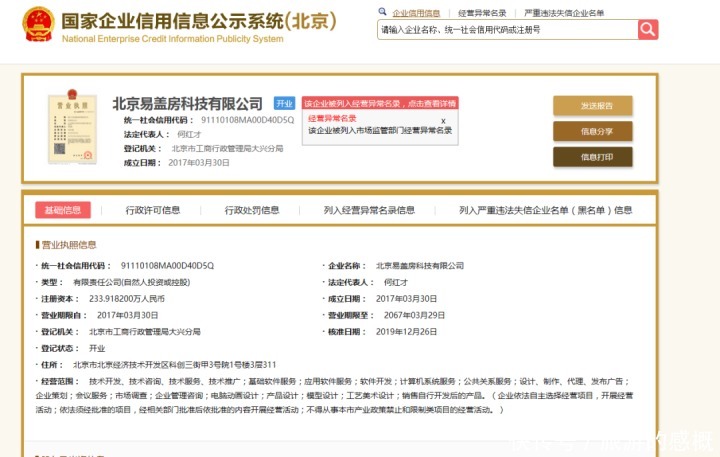Click the header credit code 91110108MA00D40D5Q
Screen dimensions: 720x457
point(248,120)
